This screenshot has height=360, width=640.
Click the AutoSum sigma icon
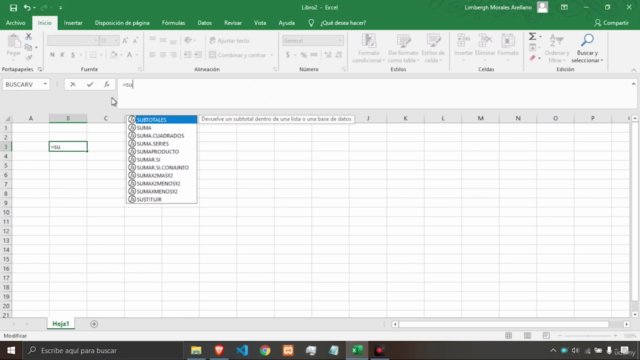coord(533,37)
